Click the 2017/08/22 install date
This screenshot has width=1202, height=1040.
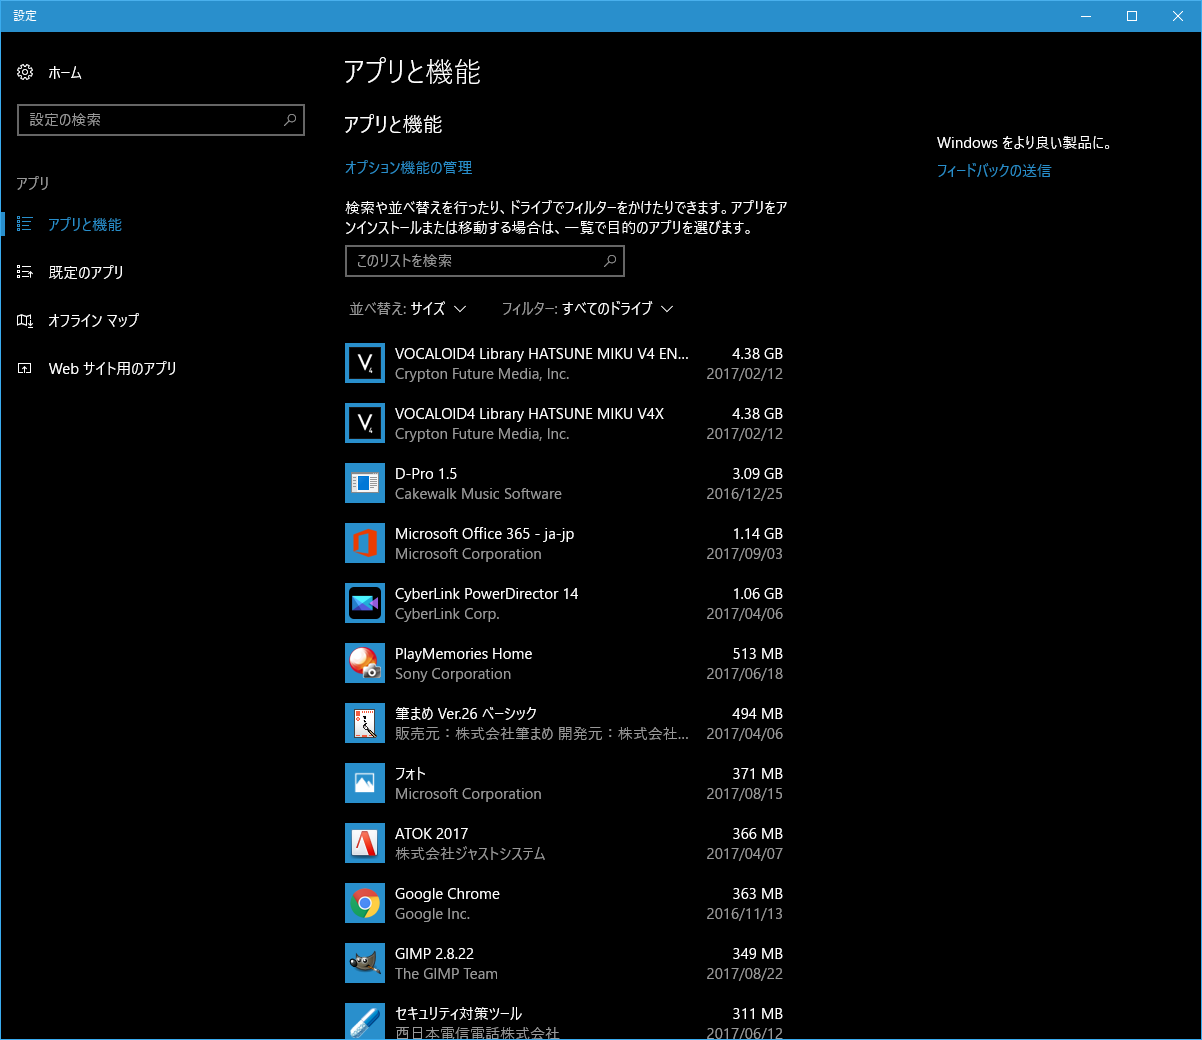click(x=745, y=974)
